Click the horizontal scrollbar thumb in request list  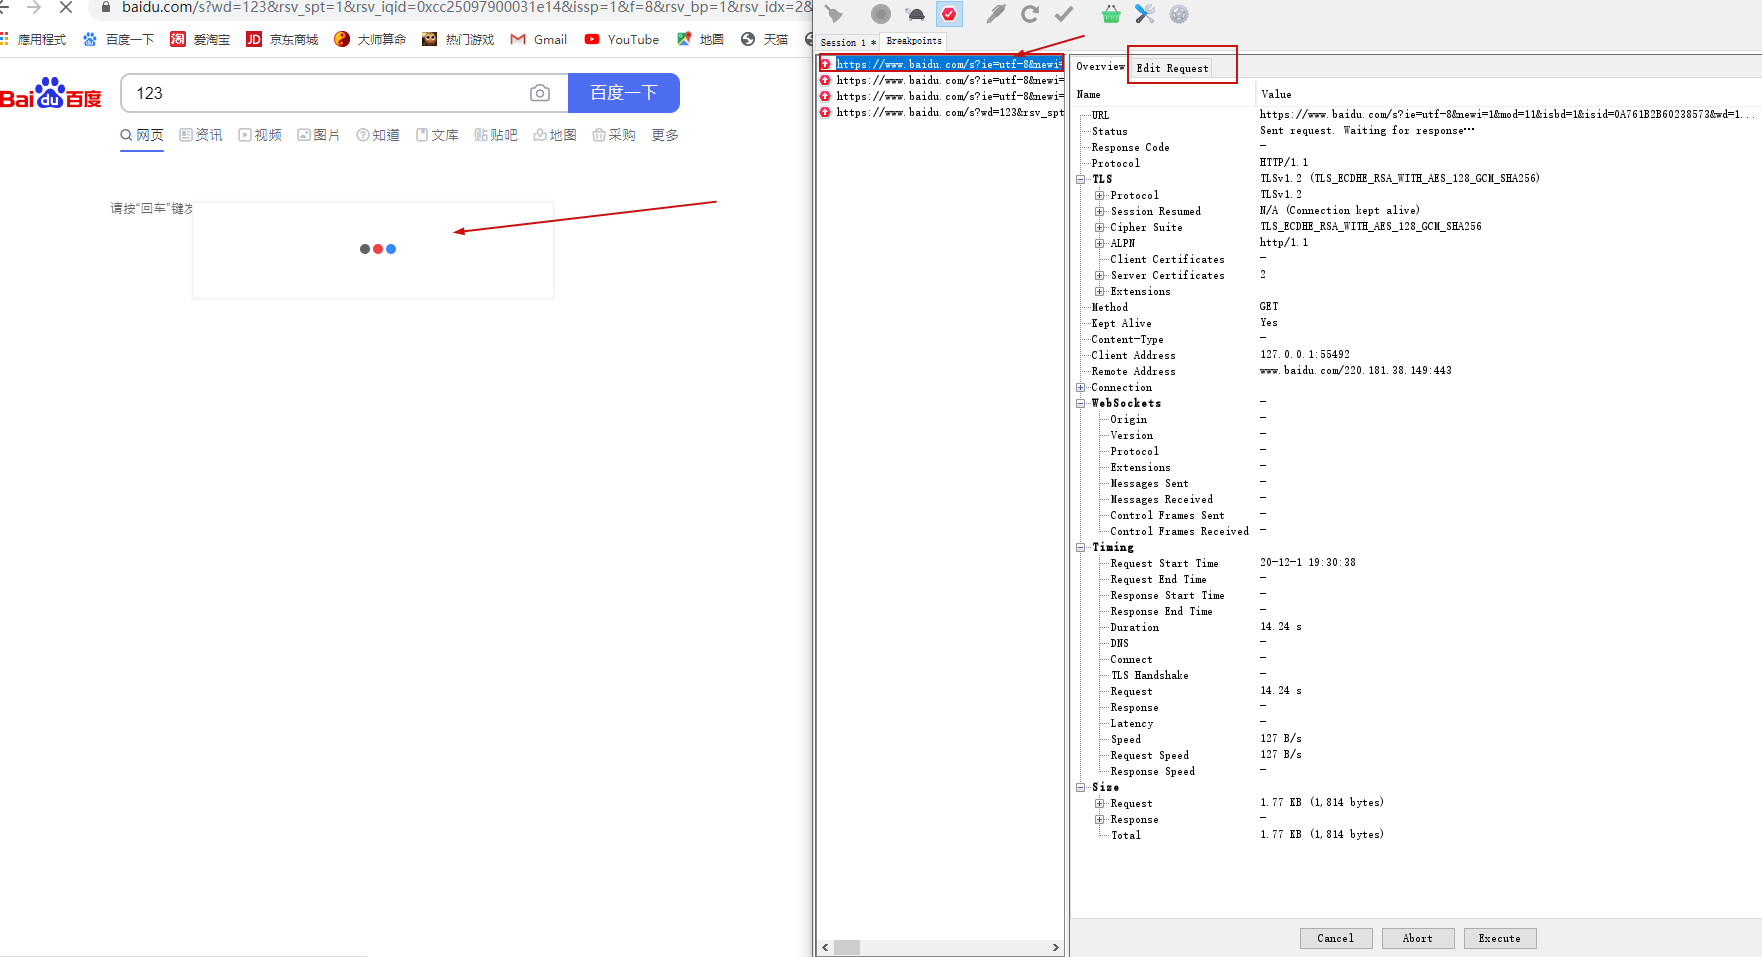coord(847,947)
